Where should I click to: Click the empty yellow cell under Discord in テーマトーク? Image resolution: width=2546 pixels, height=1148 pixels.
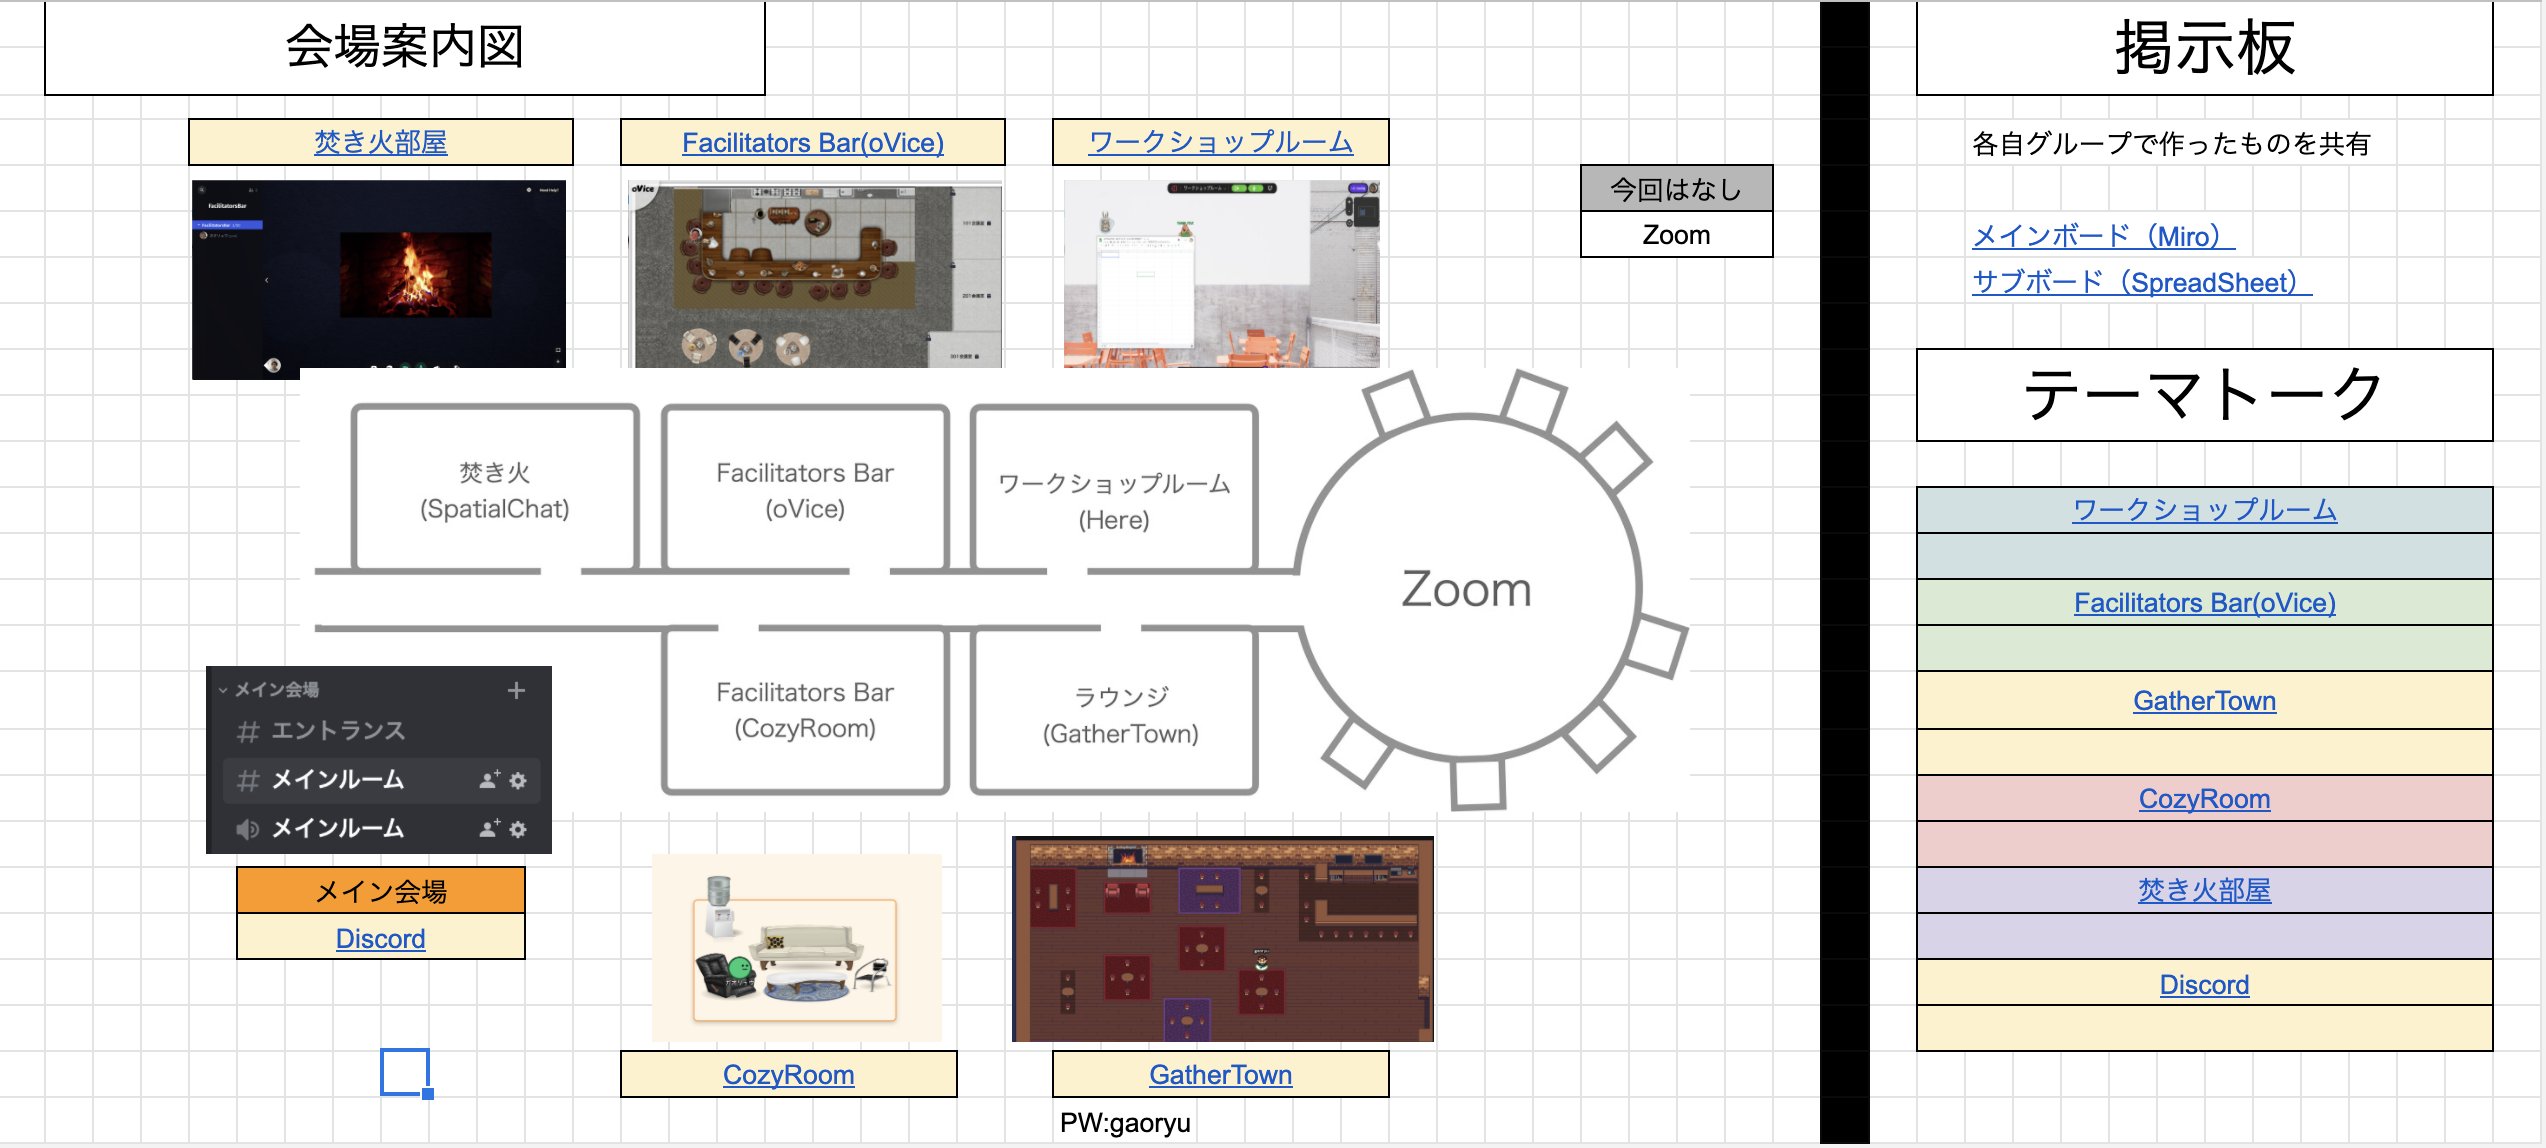point(2204,1028)
